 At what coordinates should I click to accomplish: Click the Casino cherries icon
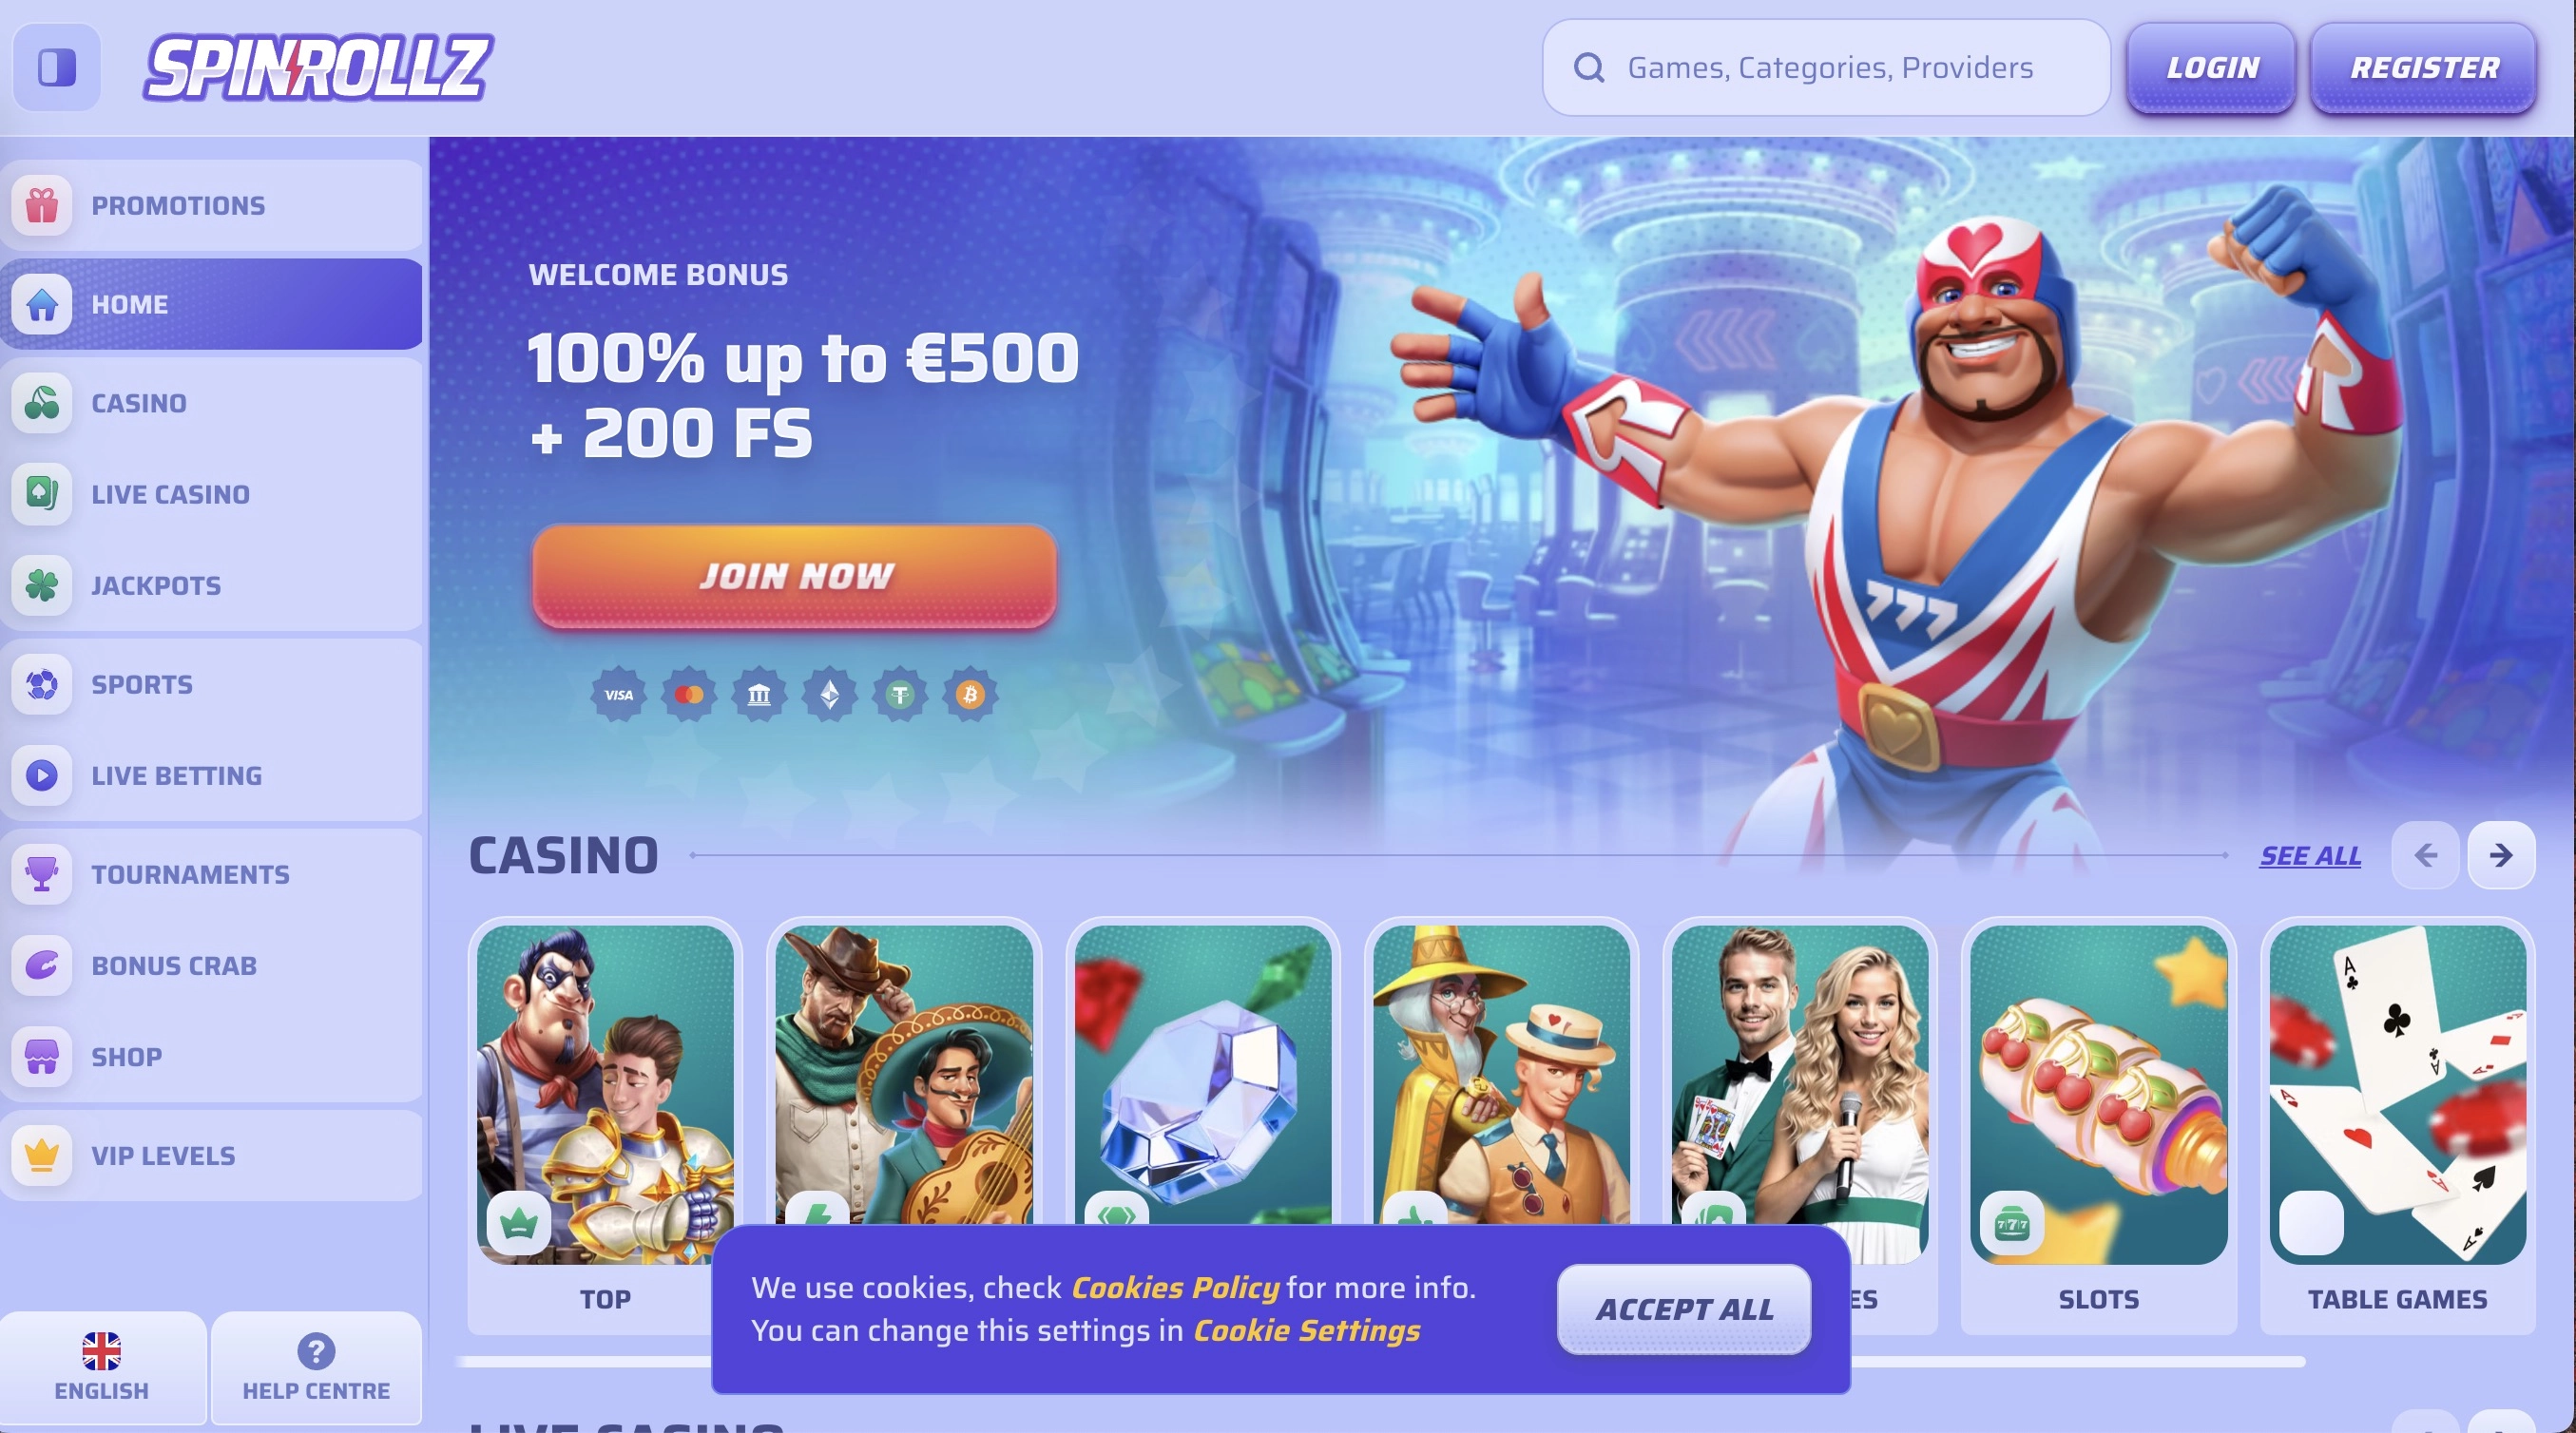click(42, 403)
